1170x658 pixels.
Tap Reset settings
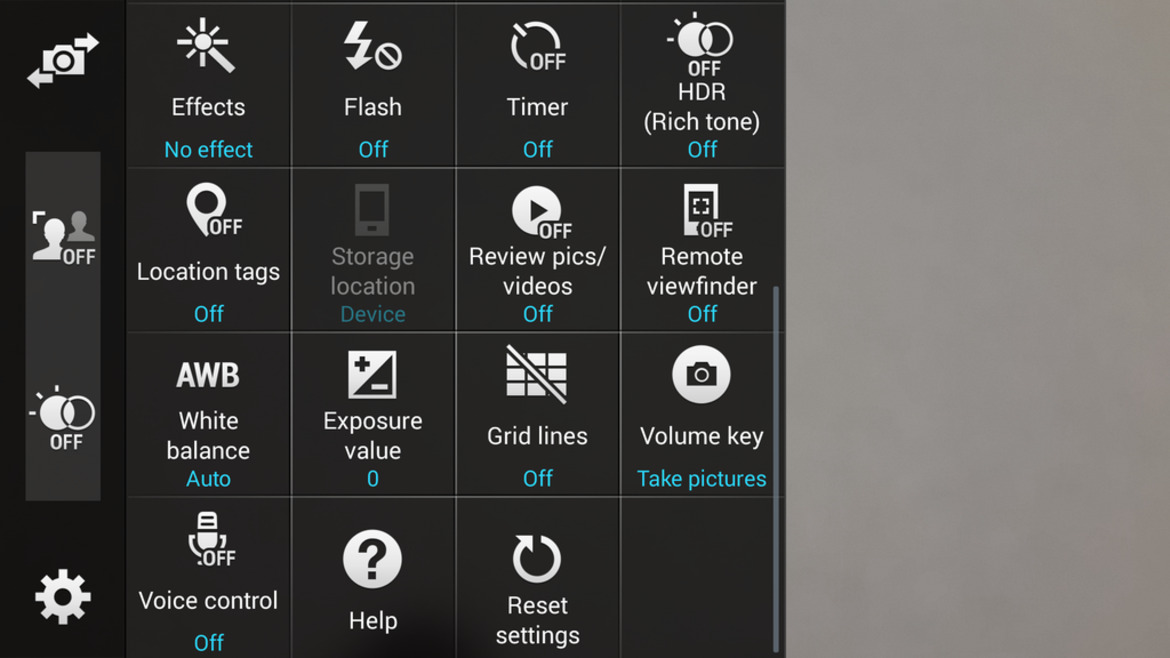point(537,578)
